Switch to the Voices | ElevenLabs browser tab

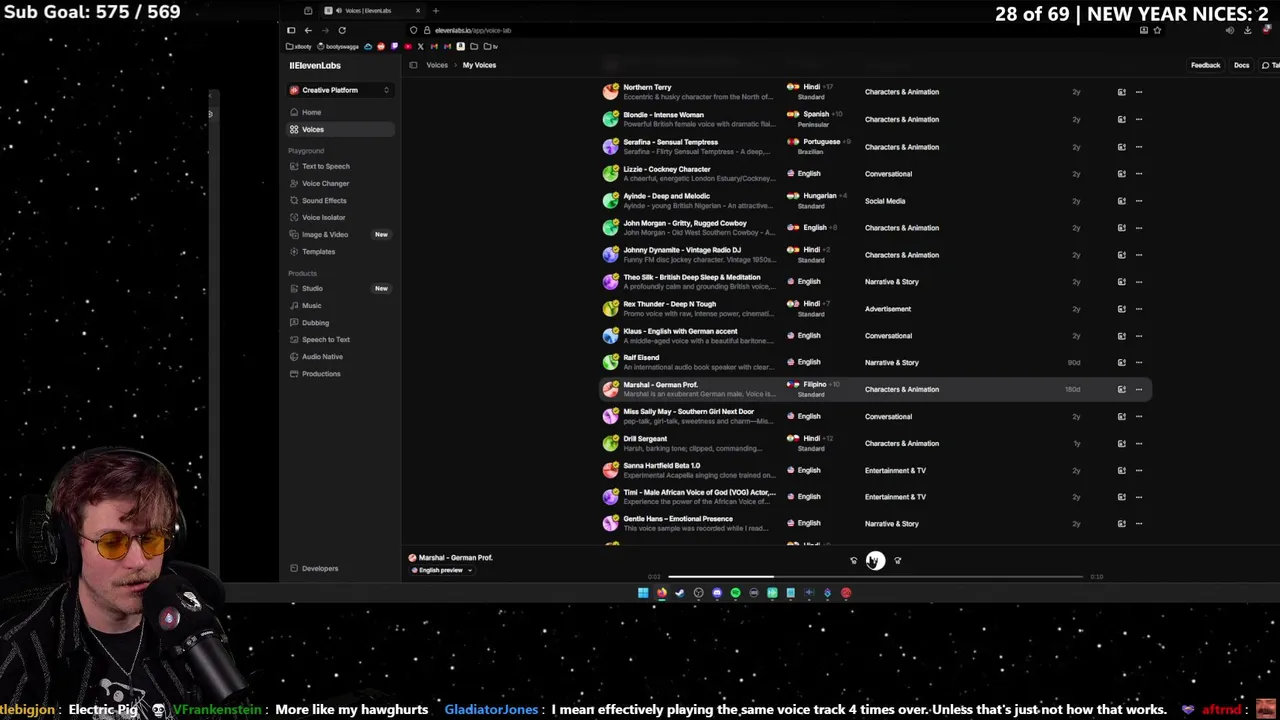(x=372, y=11)
